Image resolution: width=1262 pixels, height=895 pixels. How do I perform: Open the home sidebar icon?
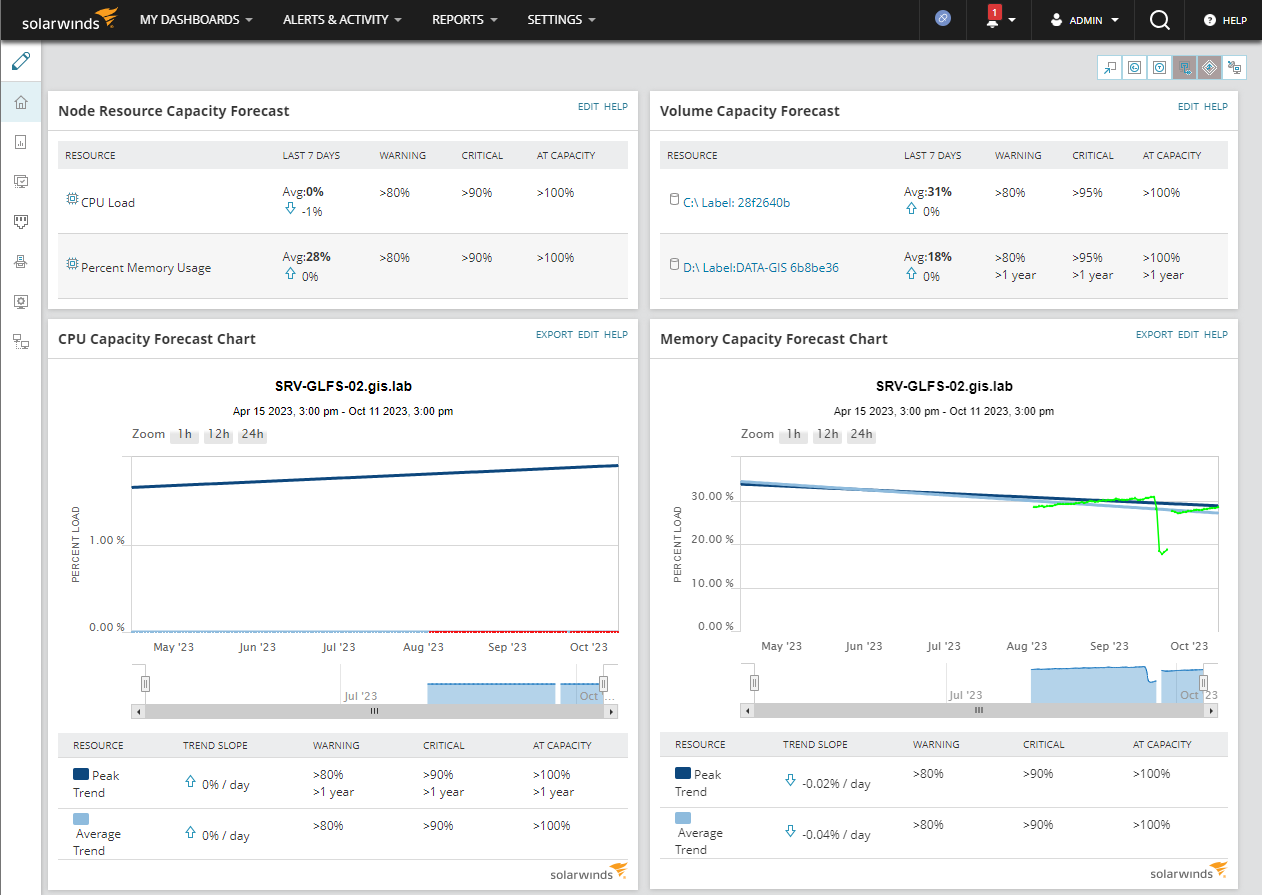(21, 102)
